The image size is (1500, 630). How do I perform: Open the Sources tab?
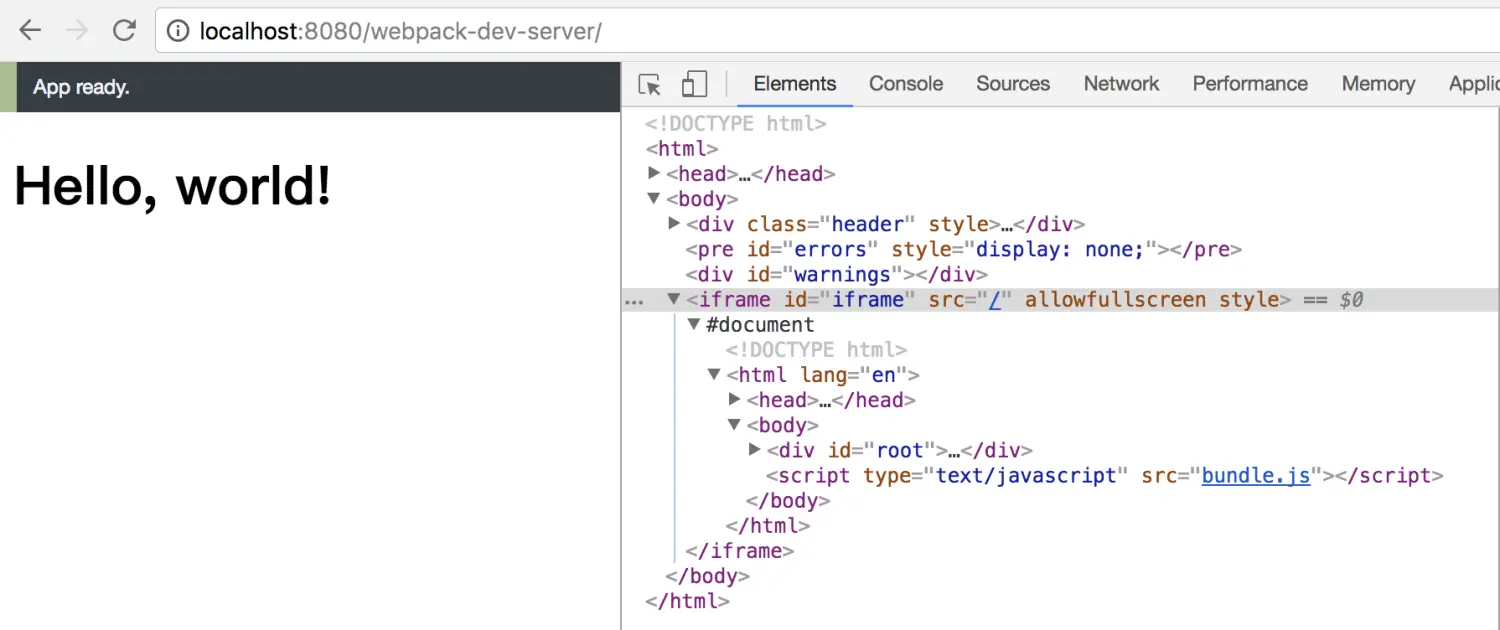pos(1013,84)
